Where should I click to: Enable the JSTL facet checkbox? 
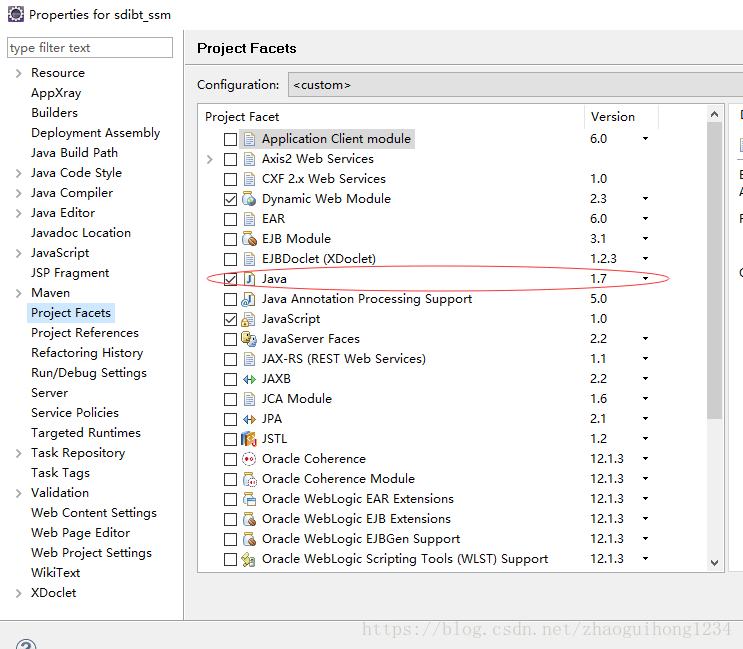[x=230, y=439]
